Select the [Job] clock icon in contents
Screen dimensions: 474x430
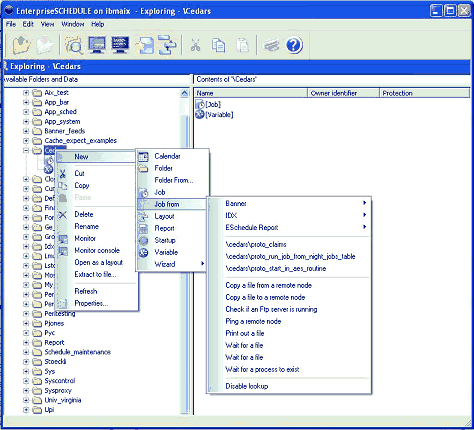coord(200,104)
